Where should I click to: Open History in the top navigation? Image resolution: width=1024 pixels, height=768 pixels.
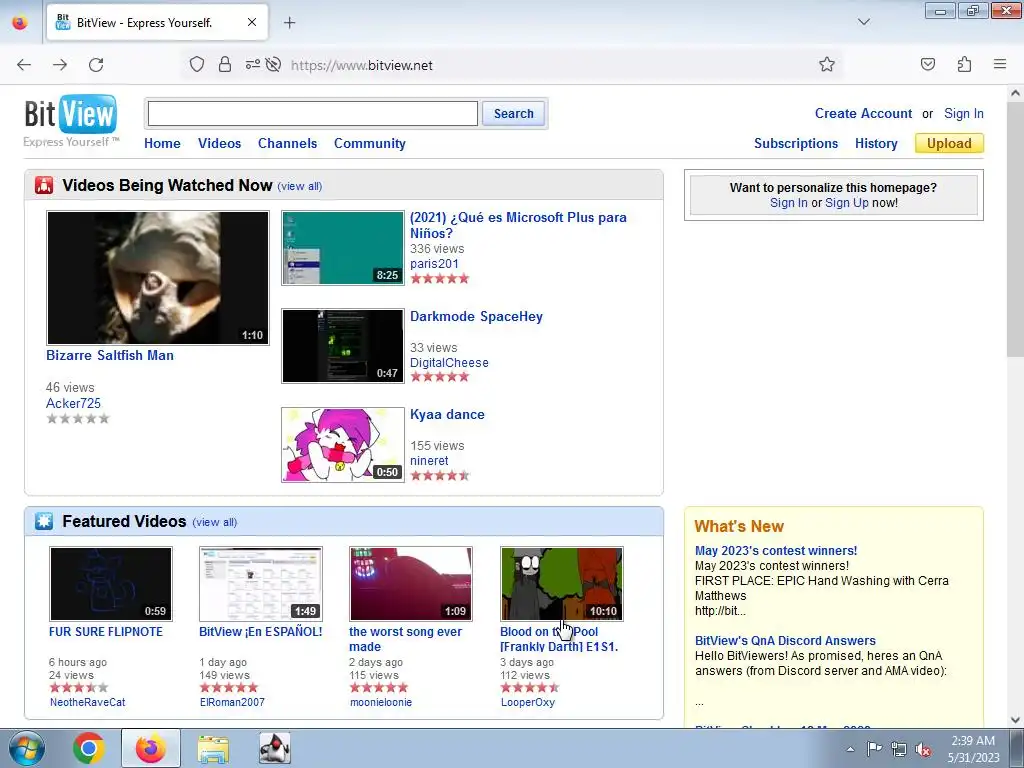[x=876, y=143]
